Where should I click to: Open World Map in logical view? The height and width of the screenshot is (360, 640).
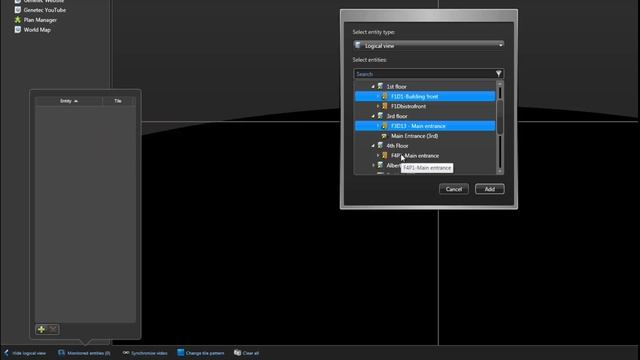coord(37,30)
